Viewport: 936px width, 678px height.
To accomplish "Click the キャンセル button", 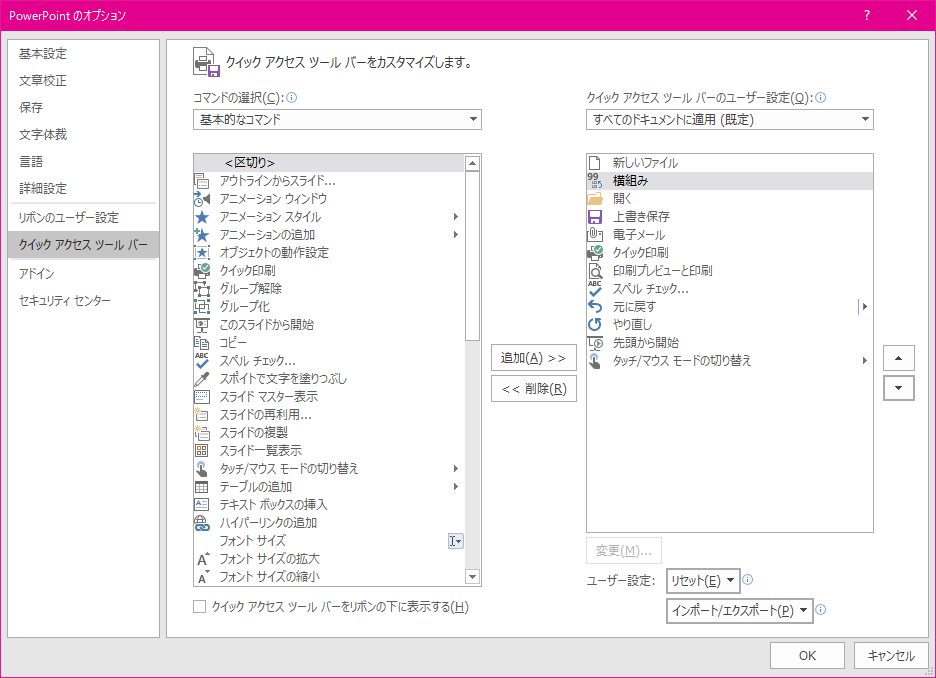I will [x=891, y=655].
